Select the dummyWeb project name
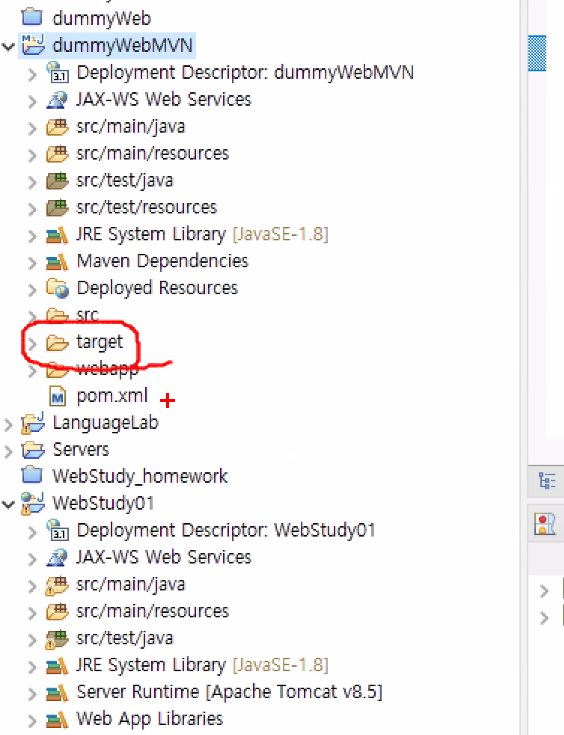Screen dimensions: 564x735 click(102, 19)
